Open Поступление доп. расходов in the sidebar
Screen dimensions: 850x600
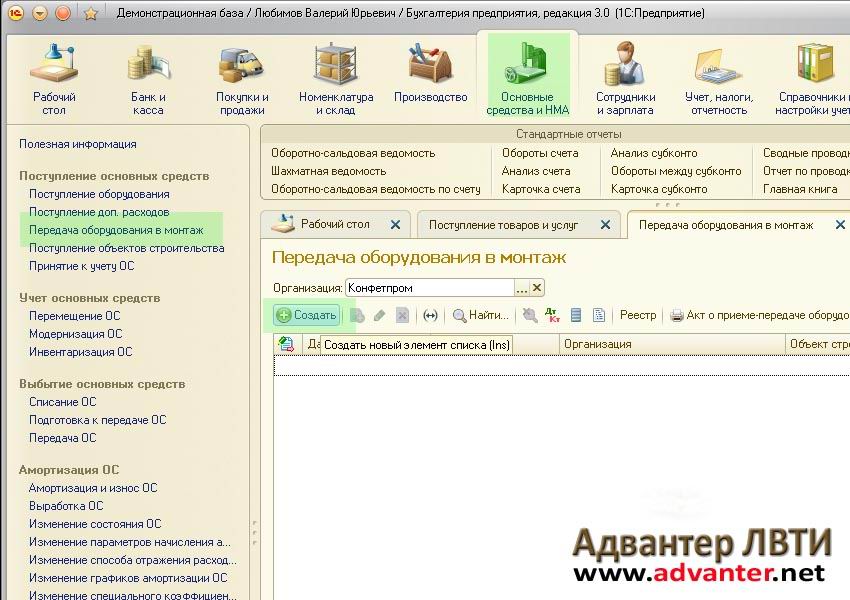[x=99, y=211]
